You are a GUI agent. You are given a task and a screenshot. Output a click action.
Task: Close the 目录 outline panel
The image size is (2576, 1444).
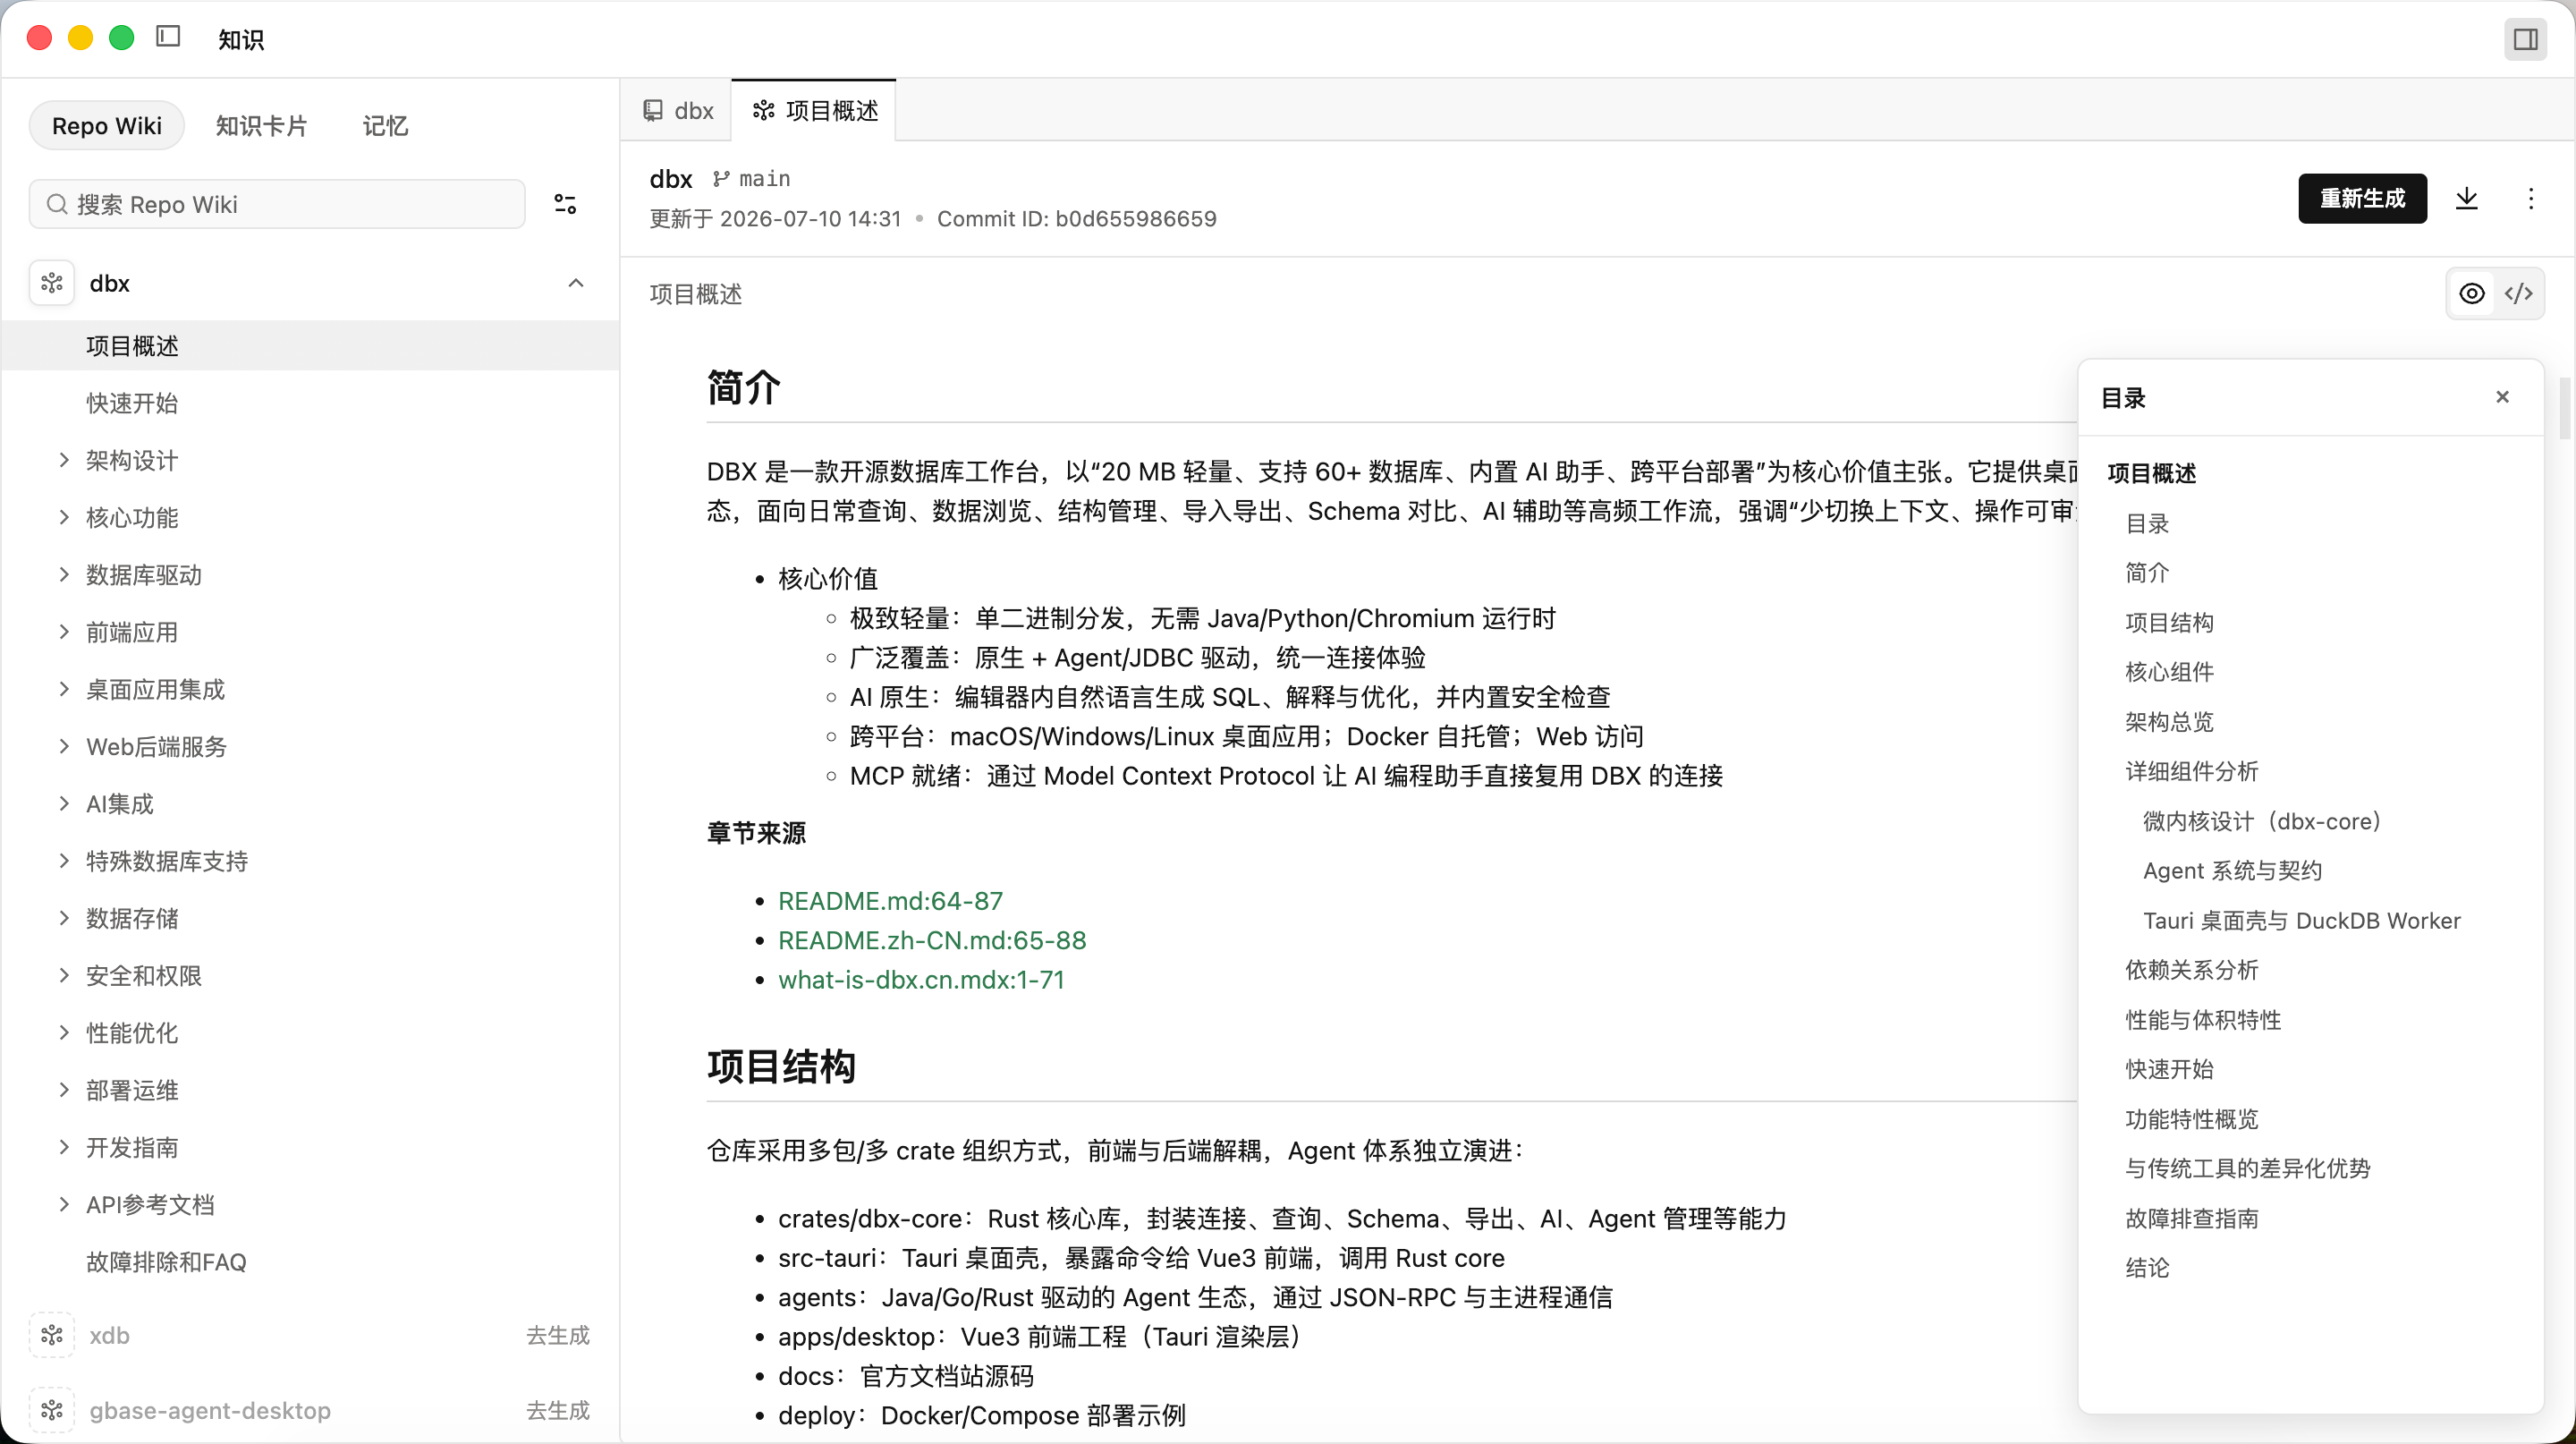pyautogui.click(x=2502, y=397)
